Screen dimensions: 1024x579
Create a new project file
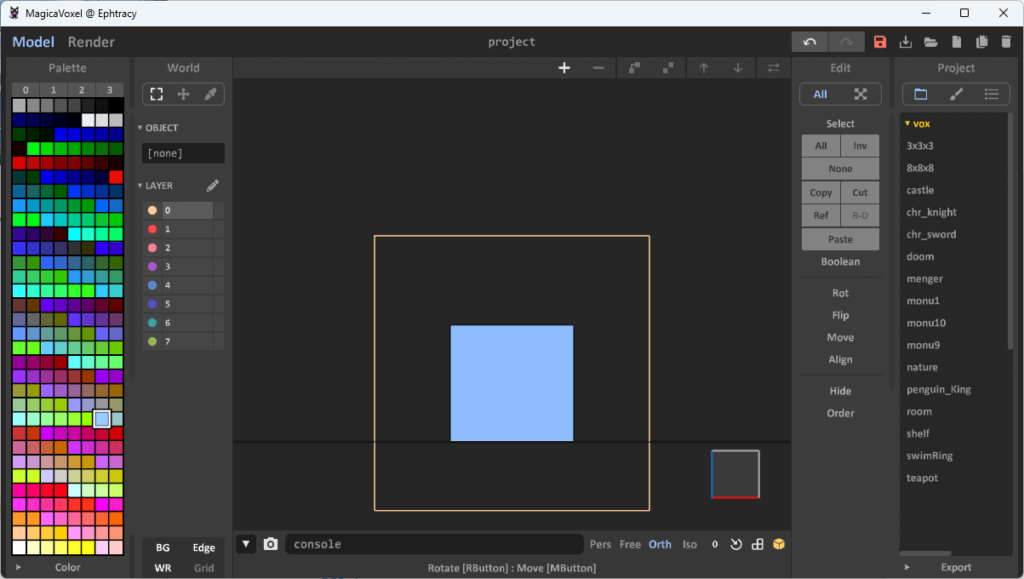pyautogui.click(x=956, y=42)
